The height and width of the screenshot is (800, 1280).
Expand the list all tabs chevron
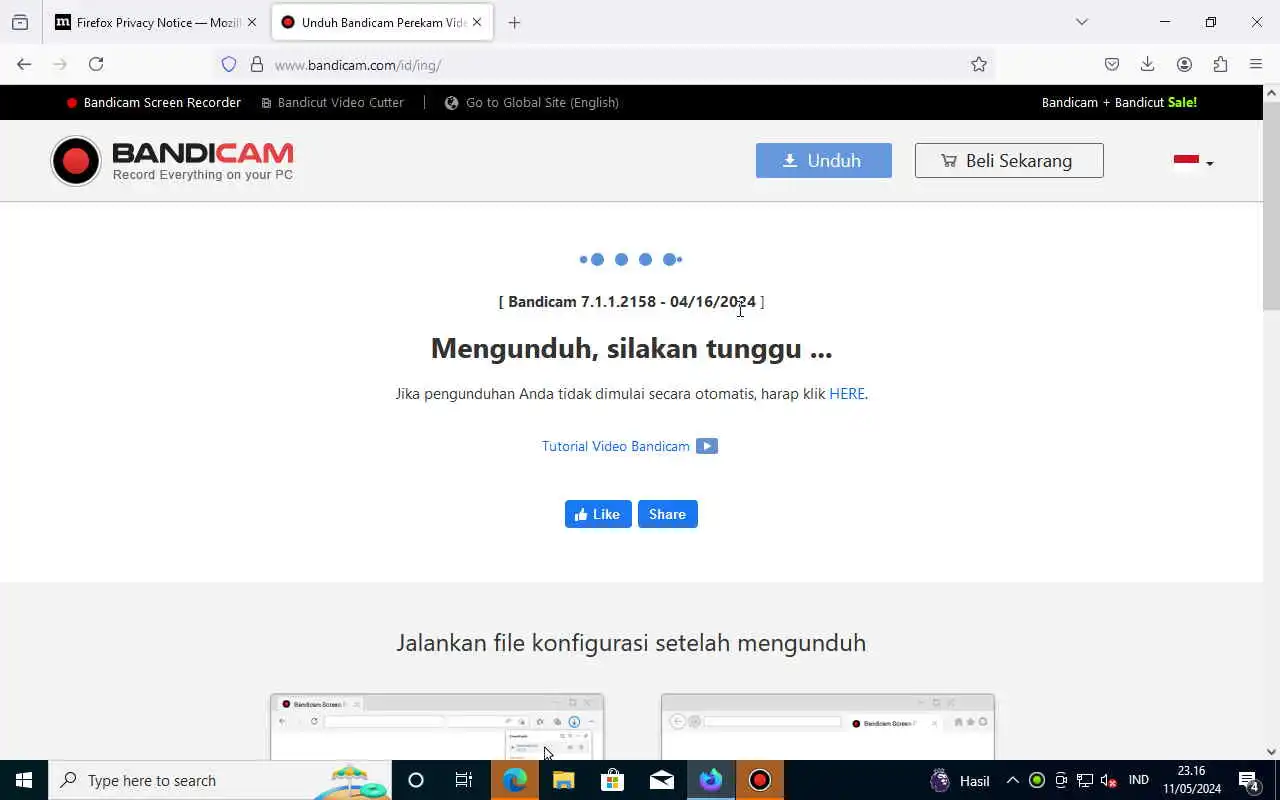(x=1081, y=22)
